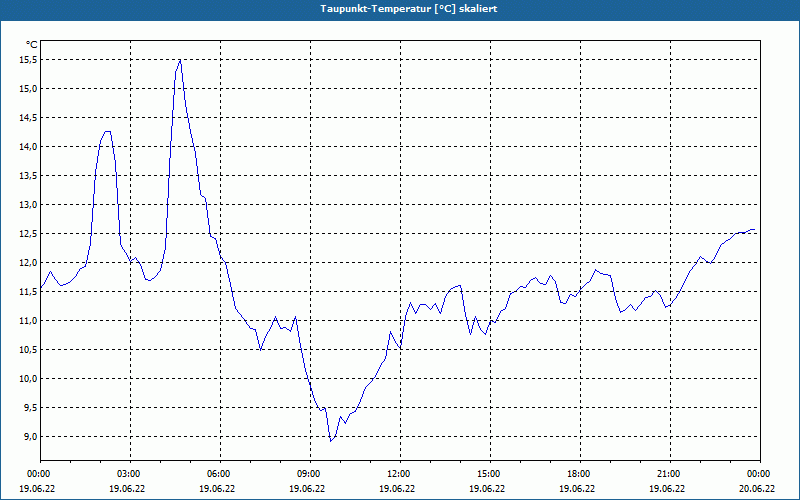Select the 11,0 y-axis label
800x500 pixels.
click(x=29, y=320)
